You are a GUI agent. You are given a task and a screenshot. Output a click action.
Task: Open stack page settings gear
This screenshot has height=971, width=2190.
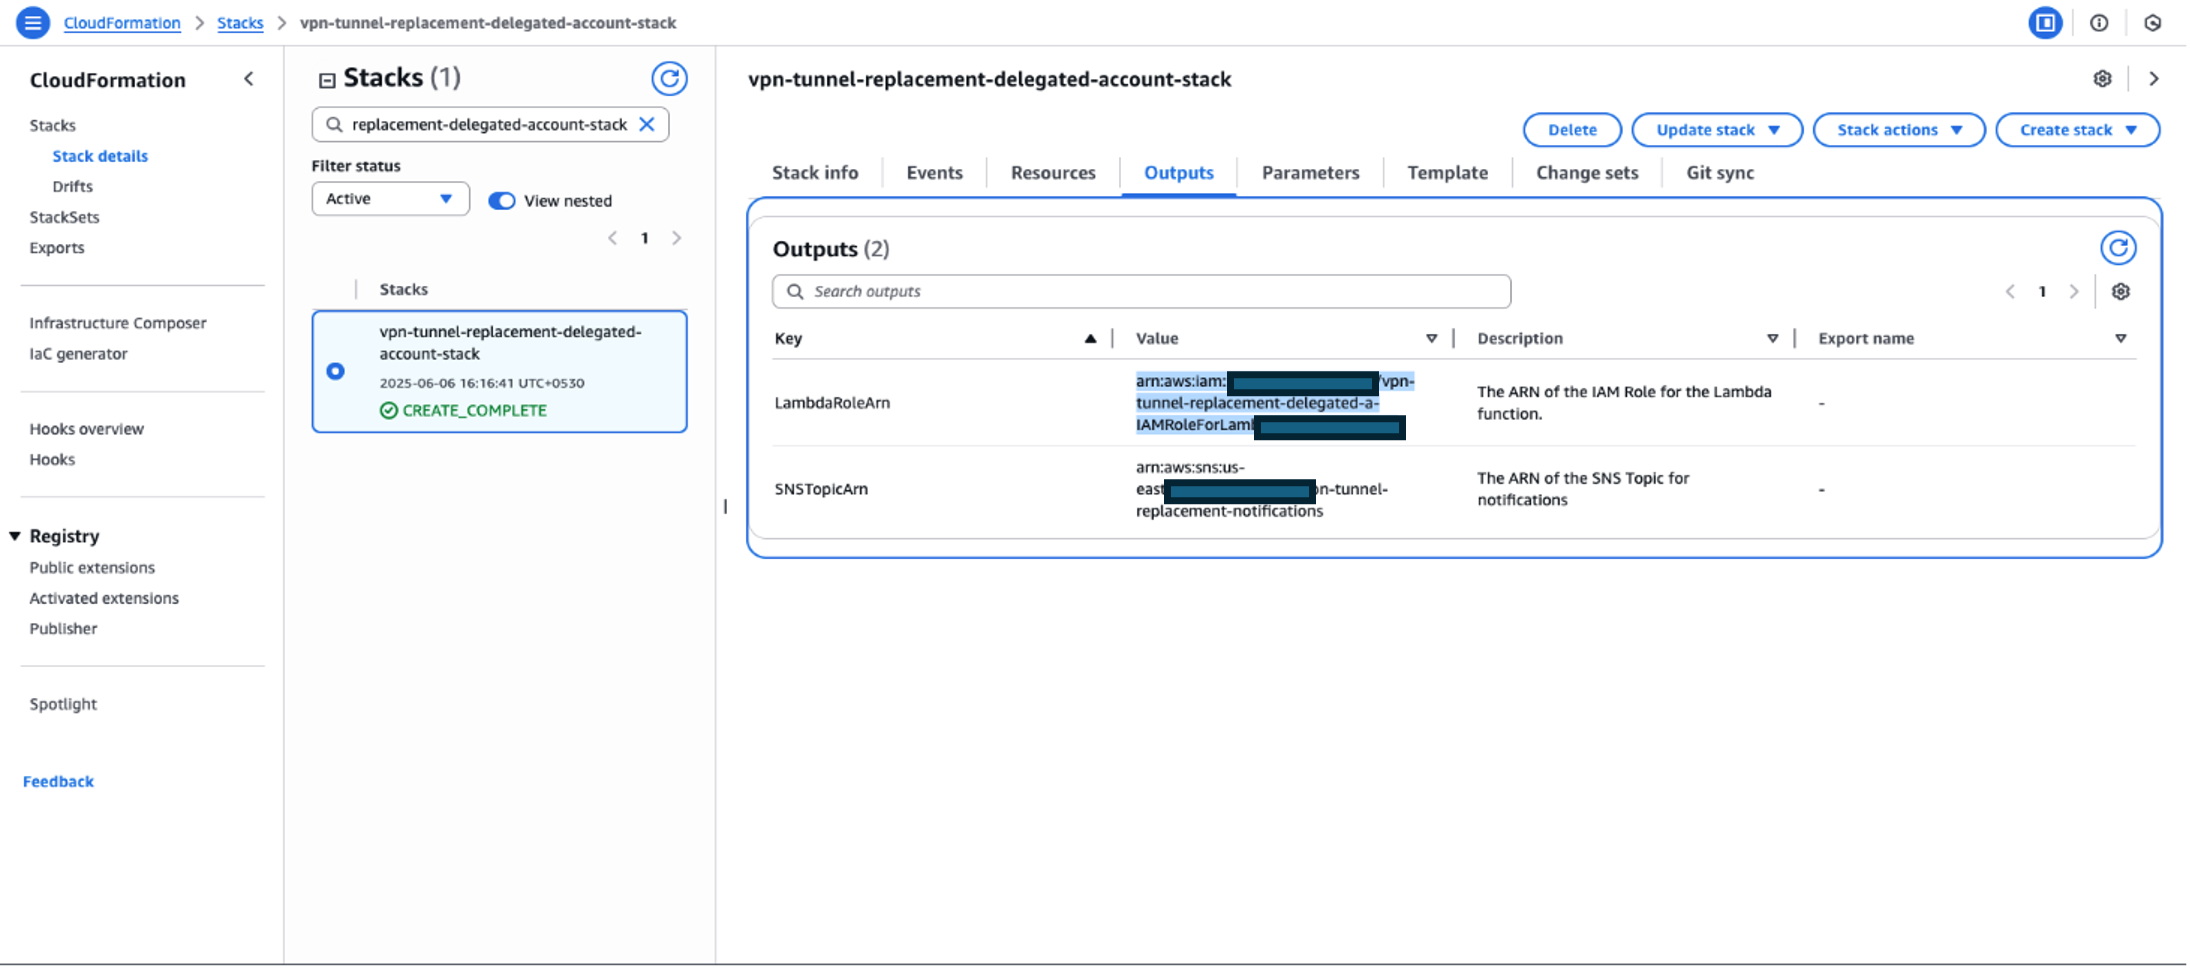tap(2103, 78)
